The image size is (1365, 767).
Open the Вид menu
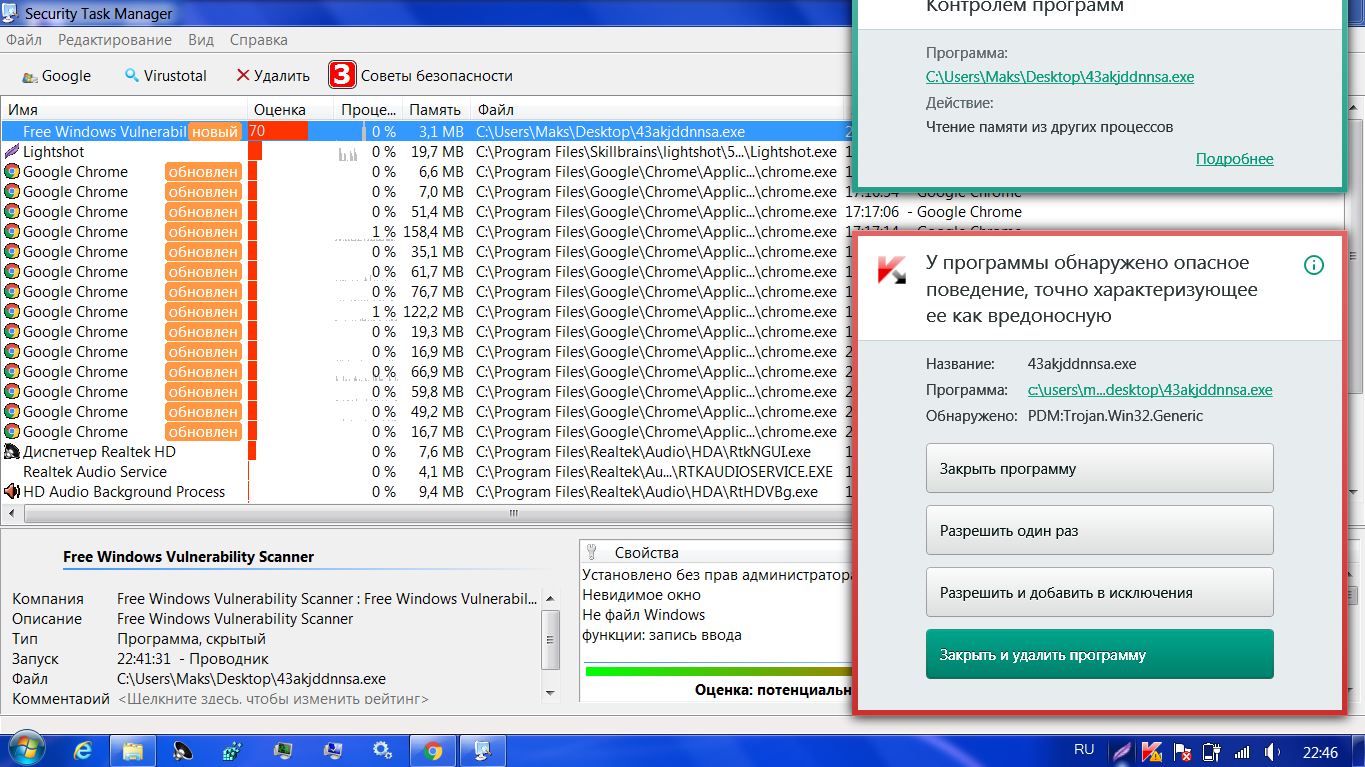(x=201, y=40)
